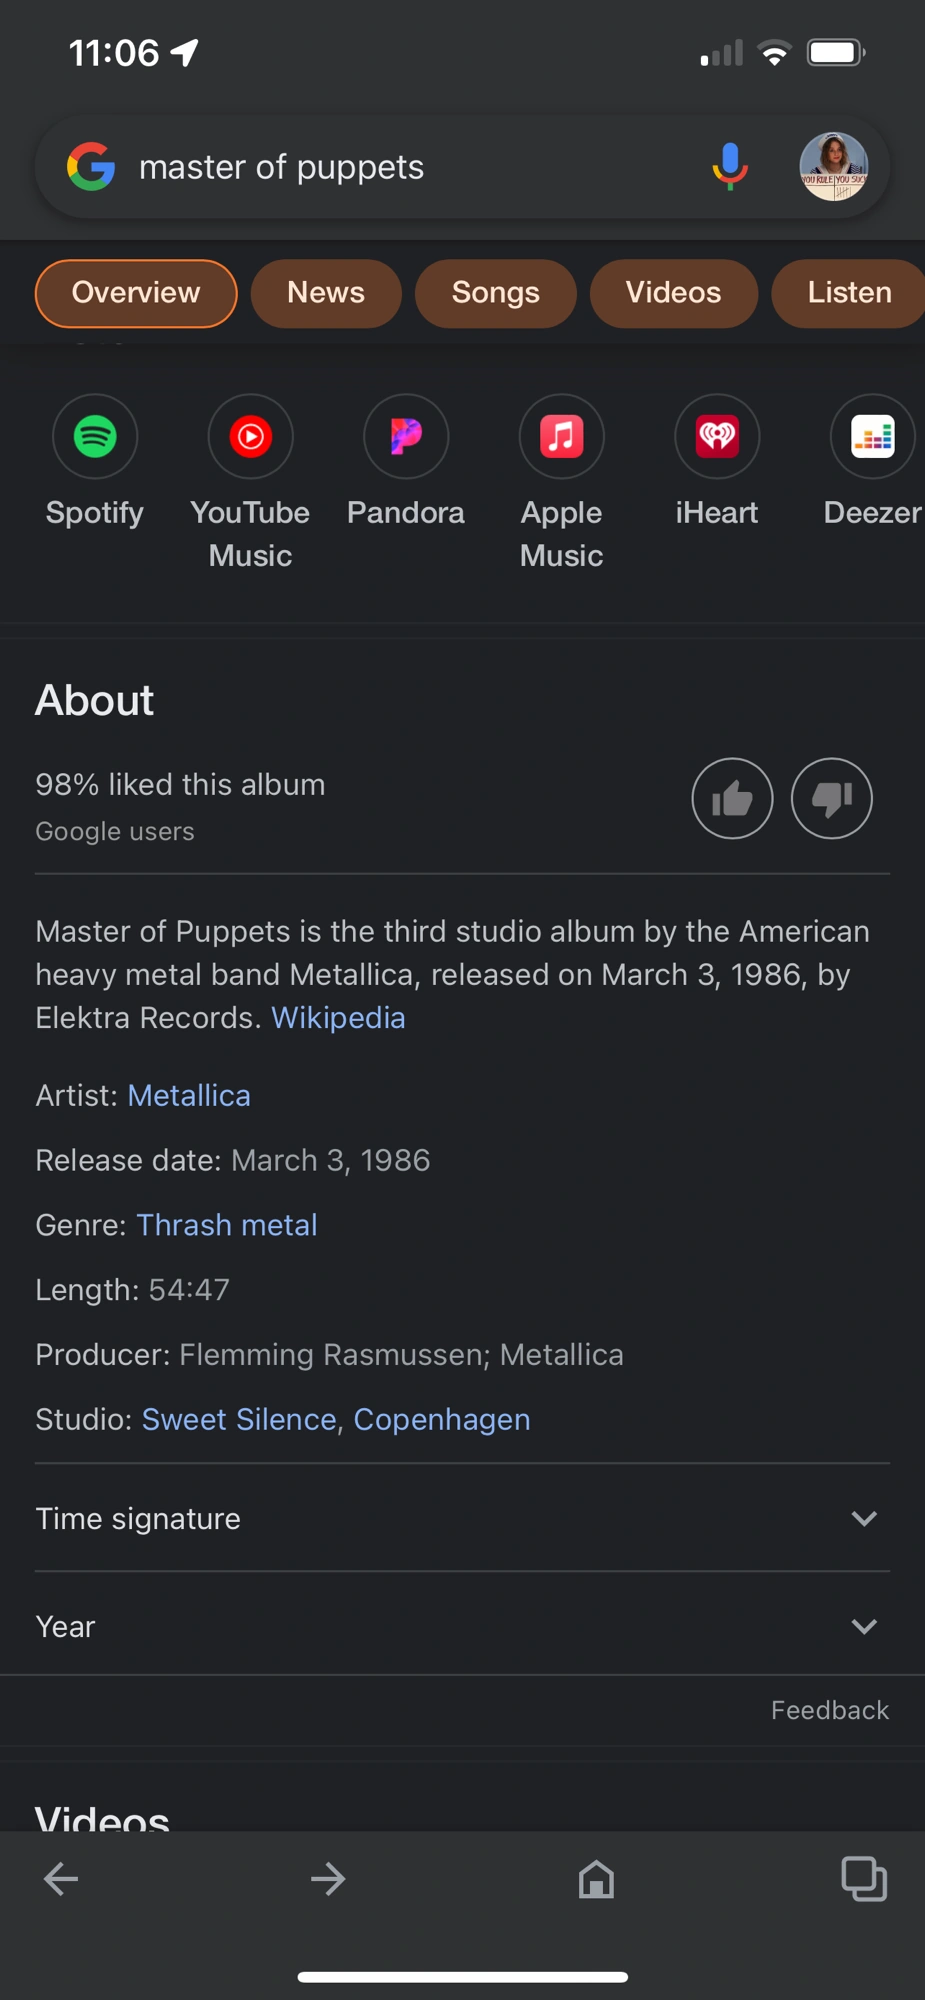
Task: Dislike the album with thumbs down
Action: (x=831, y=798)
